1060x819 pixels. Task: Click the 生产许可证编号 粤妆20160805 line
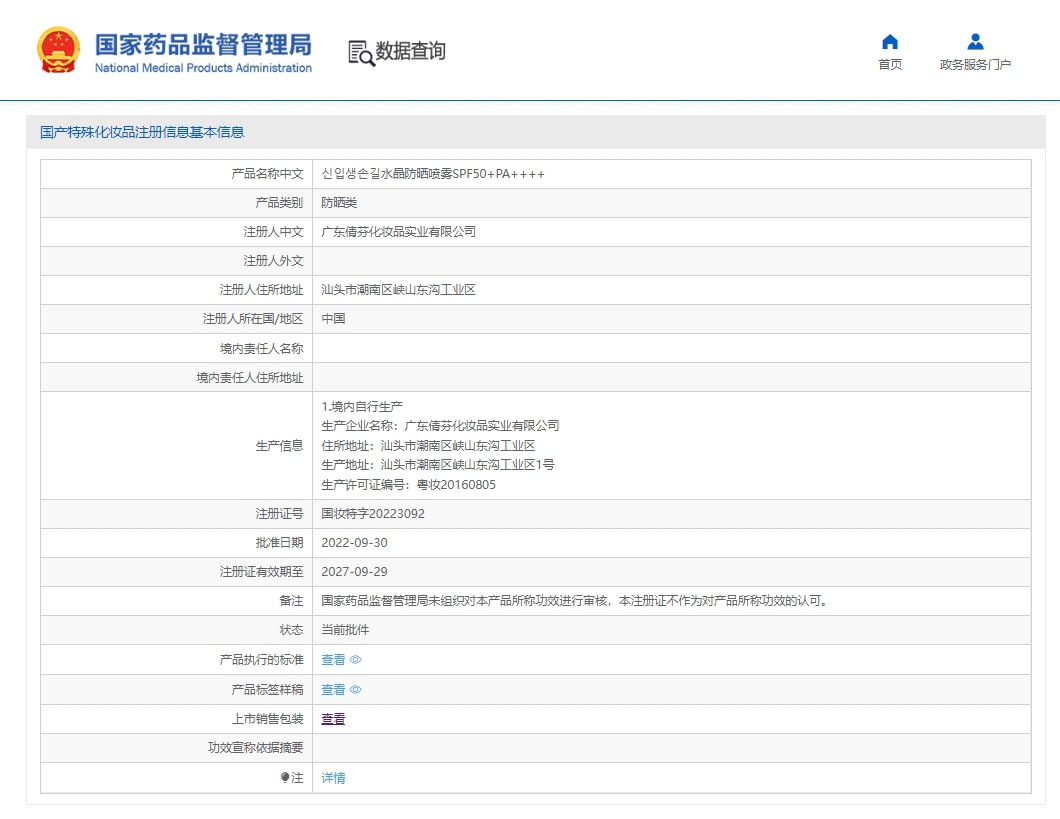(408, 485)
